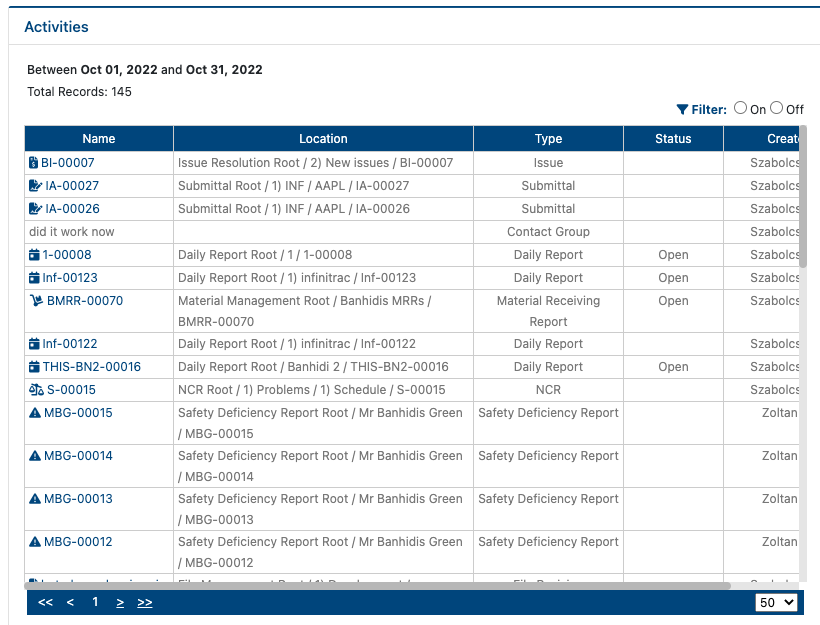Click the issue icon beside BI-00007
The width and height of the screenshot is (820, 625).
33,163
